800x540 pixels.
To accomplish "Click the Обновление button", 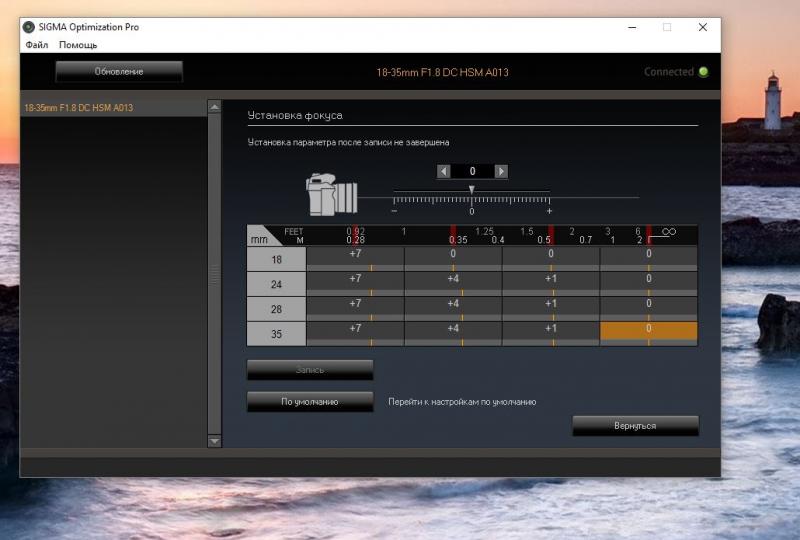I will coord(119,71).
